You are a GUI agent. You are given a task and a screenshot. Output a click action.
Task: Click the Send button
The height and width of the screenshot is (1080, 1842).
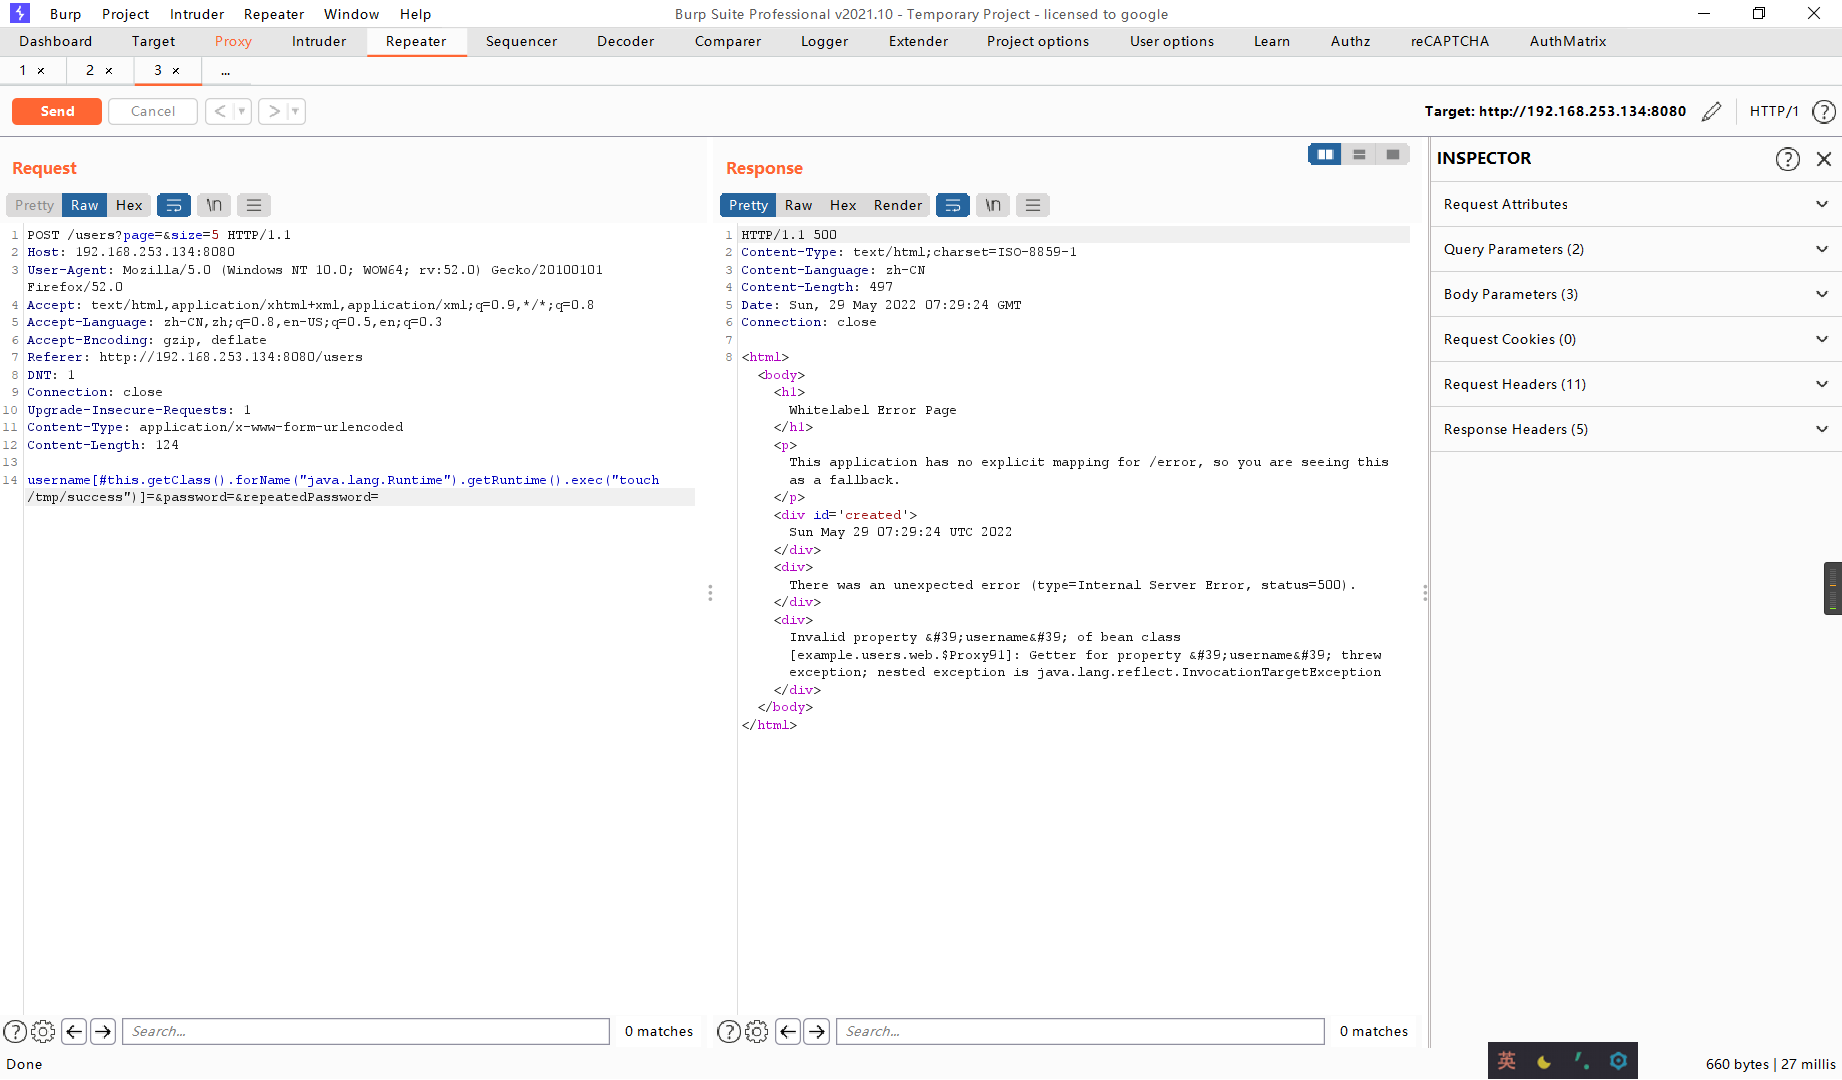56,111
